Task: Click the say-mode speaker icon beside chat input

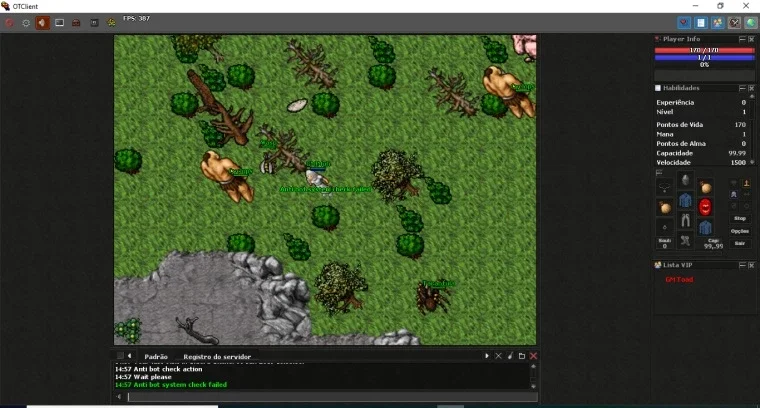Action: tap(119, 397)
